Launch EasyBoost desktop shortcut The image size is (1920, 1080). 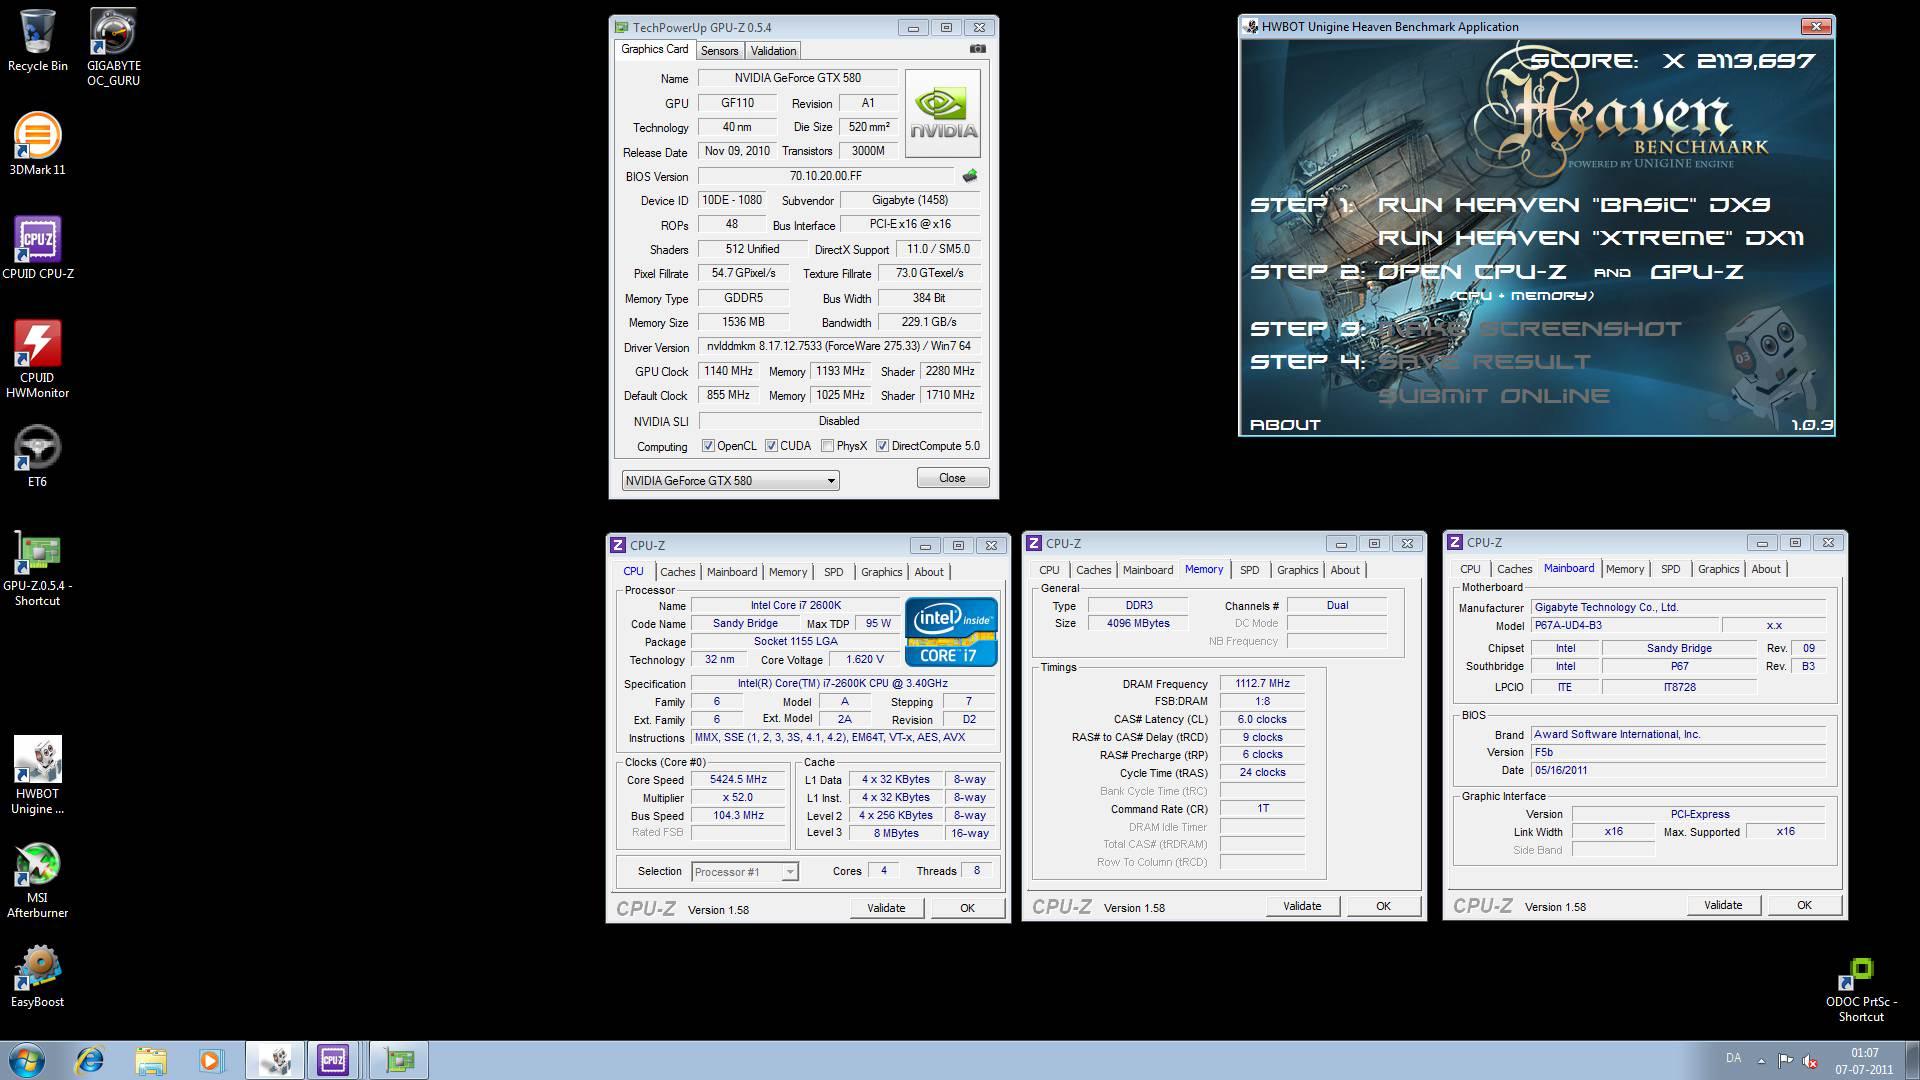pyautogui.click(x=37, y=976)
